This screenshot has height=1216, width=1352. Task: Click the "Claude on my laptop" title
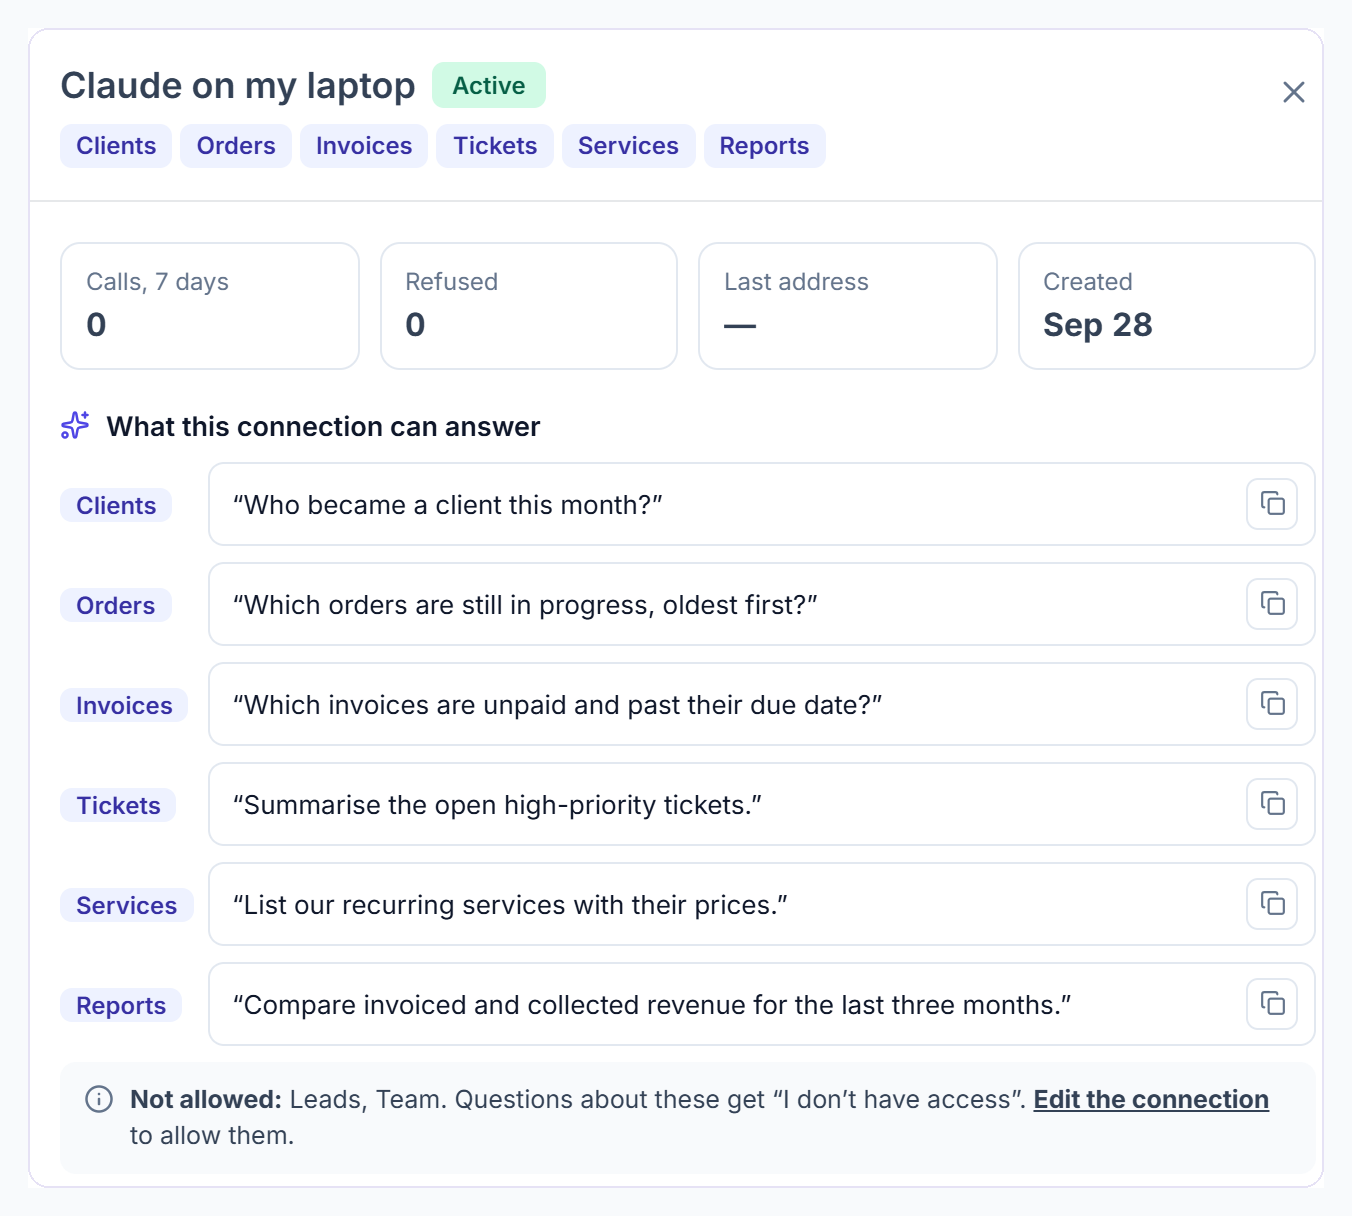[x=238, y=86]
